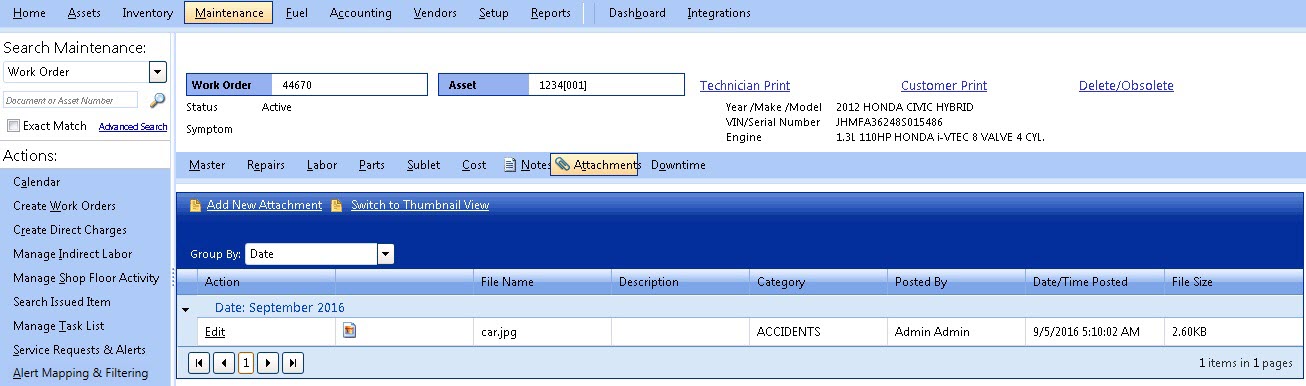Open the Integrations menu item
The width and height of the screenshot is (1306, 386).
coord(719,13)
